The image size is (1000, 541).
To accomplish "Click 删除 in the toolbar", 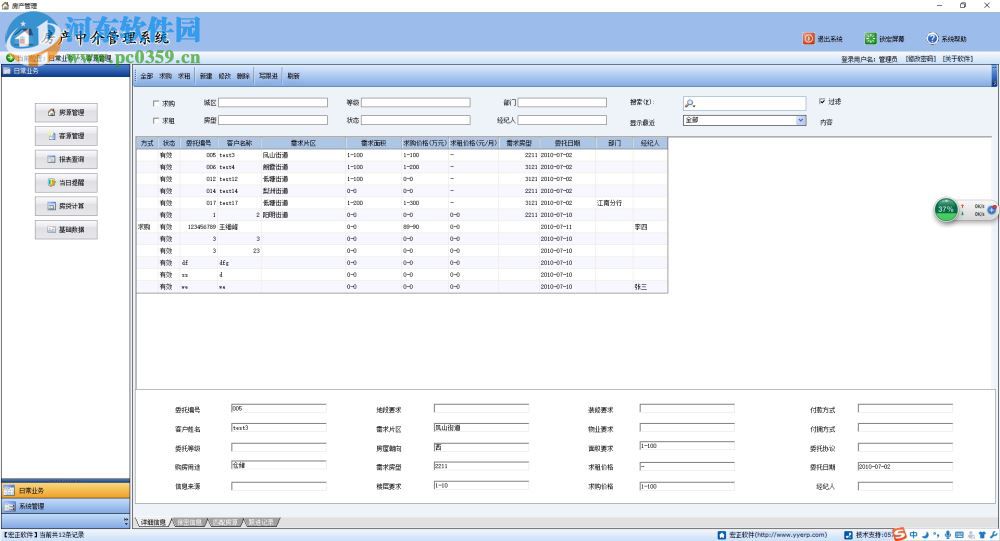I will [243, 76].
